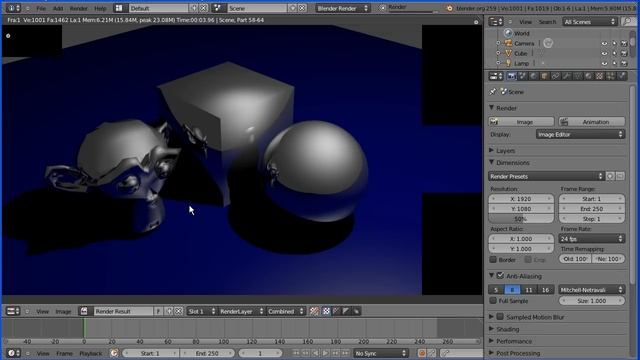Open World properties tab icon
Image resolution: width=640 pixels, height=360 pixels.
click(533, 76)
